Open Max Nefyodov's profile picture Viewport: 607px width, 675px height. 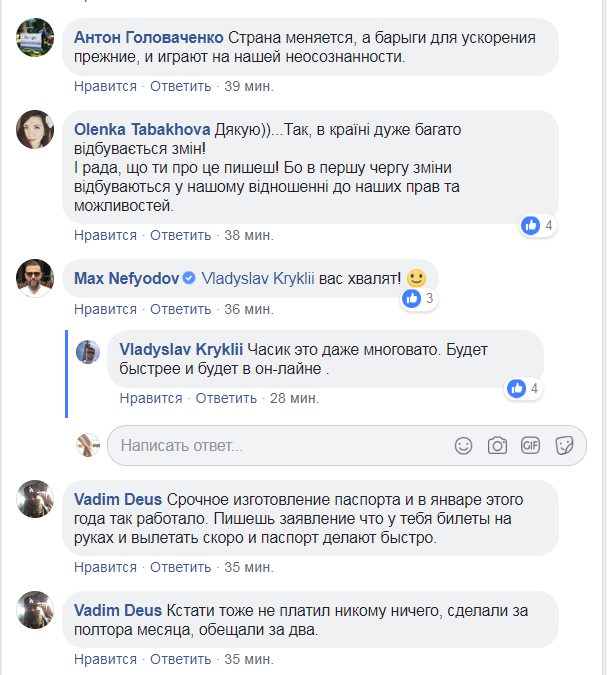click(35, 279)
